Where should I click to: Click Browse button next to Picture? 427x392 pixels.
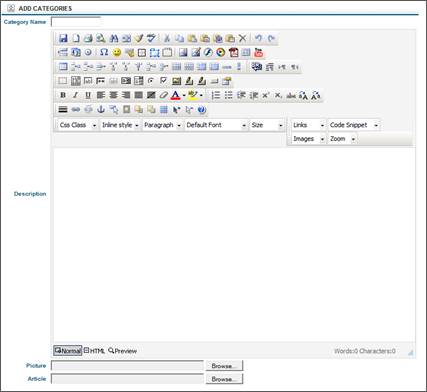click(x=224, y=366)
